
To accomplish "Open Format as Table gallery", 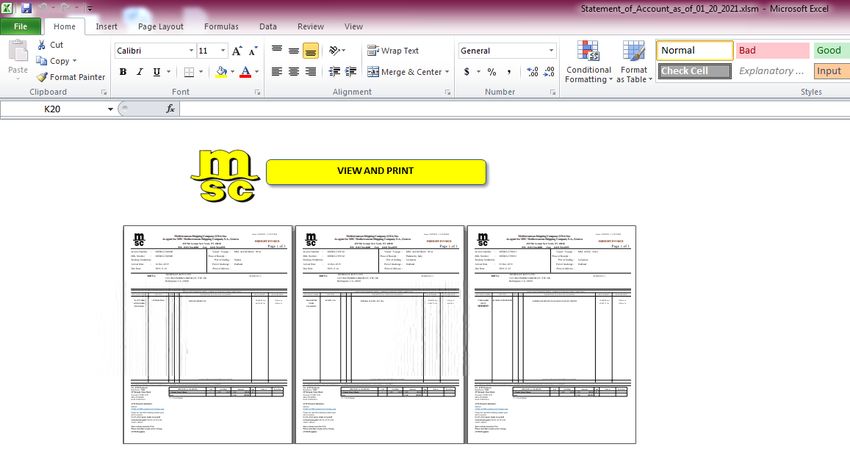I will 634,62.
